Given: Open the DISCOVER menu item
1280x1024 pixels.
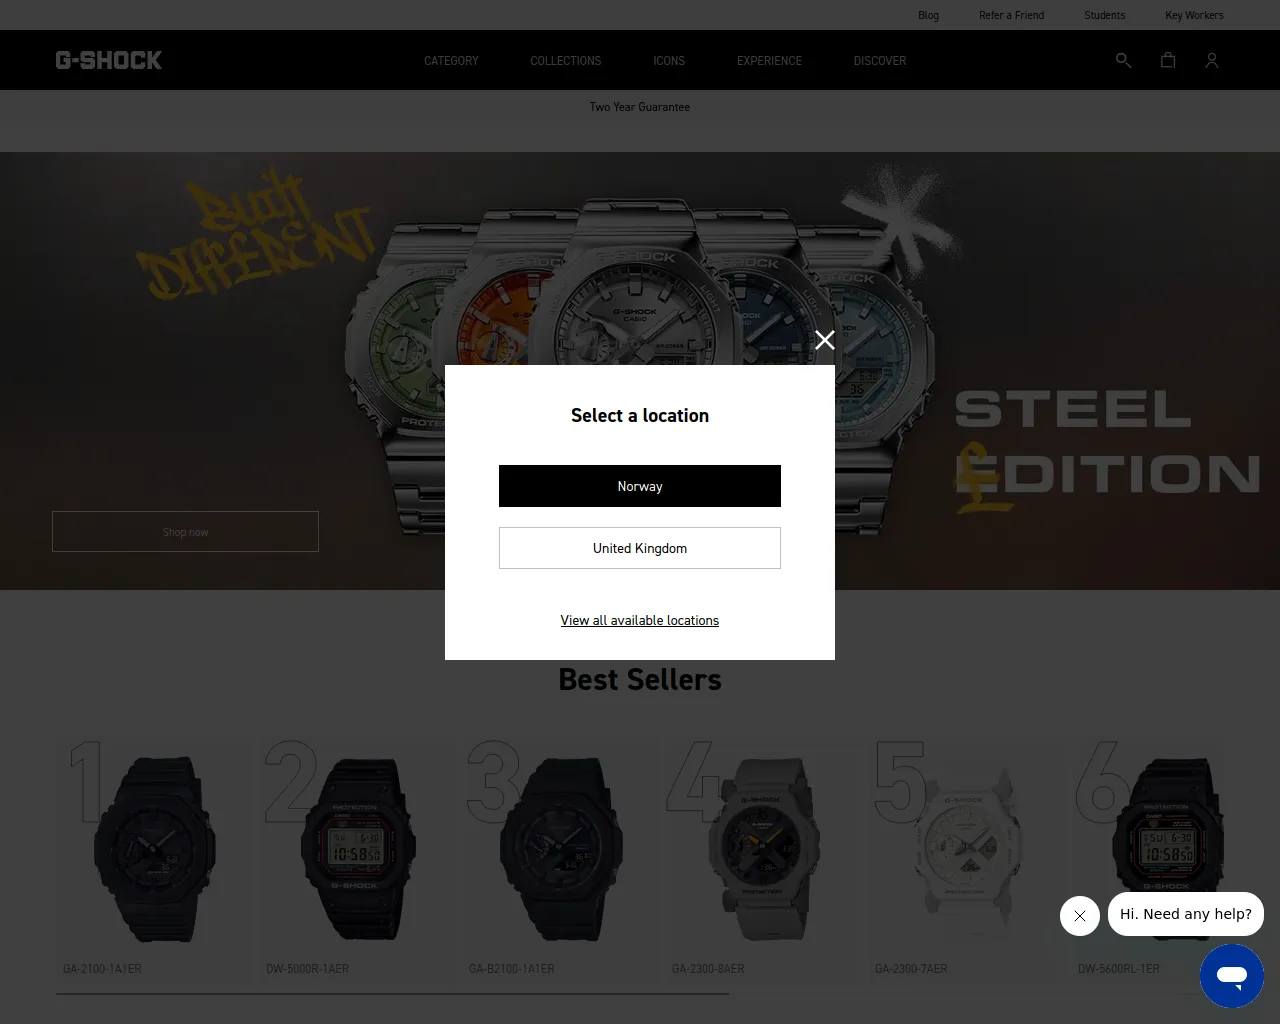Looking at the screenshot, I should pos(880,61).
